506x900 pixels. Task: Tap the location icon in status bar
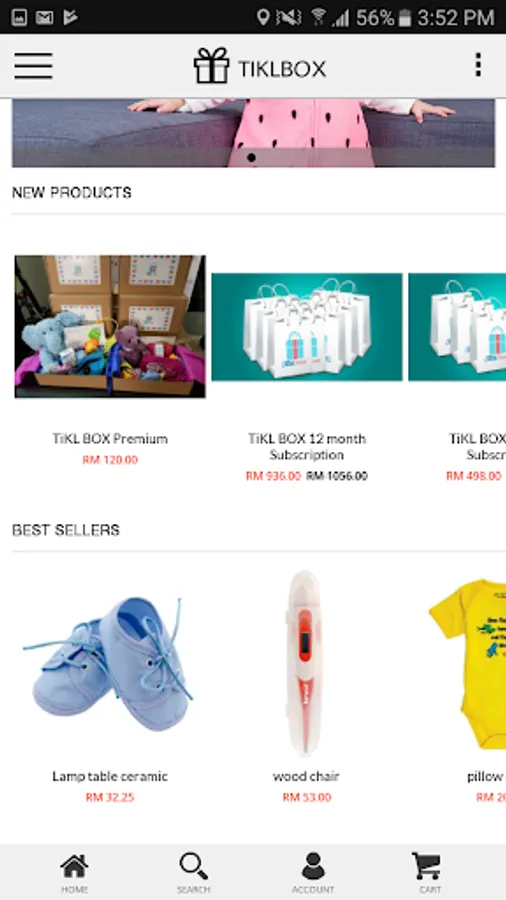263,17
